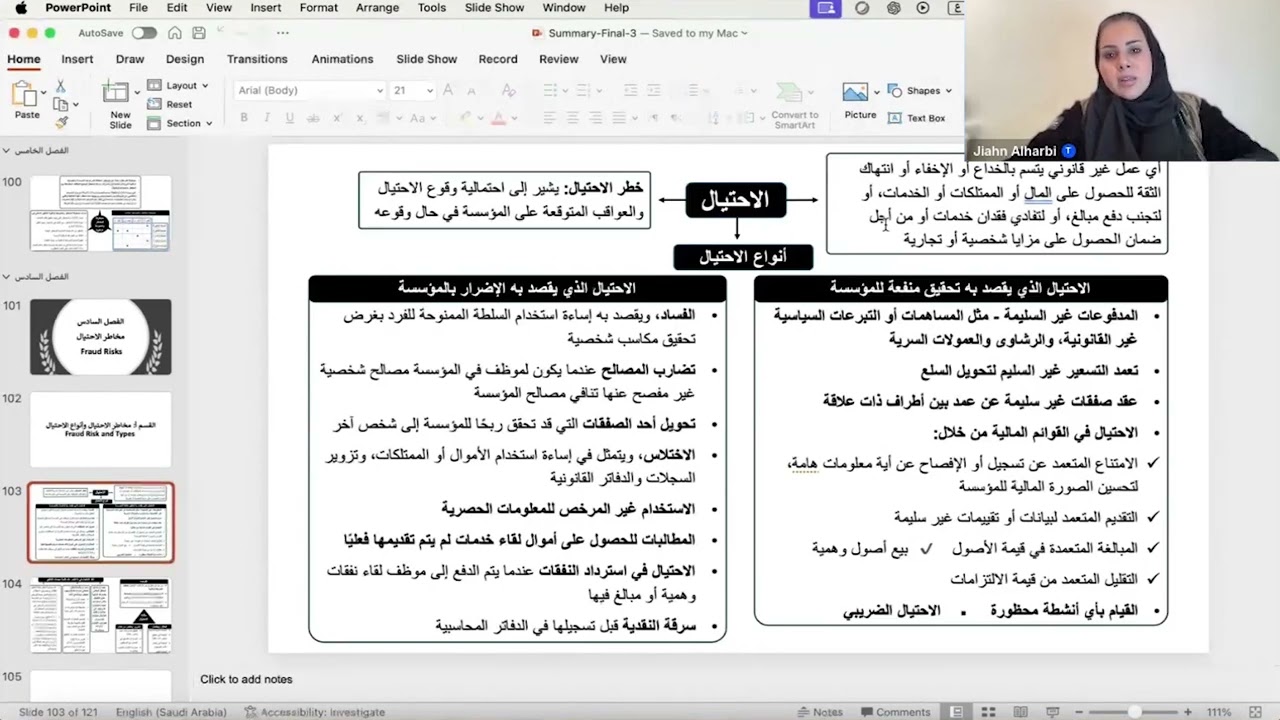Click the Format Painter brush icon
The image size is (1280, 720).
point(60,122)
